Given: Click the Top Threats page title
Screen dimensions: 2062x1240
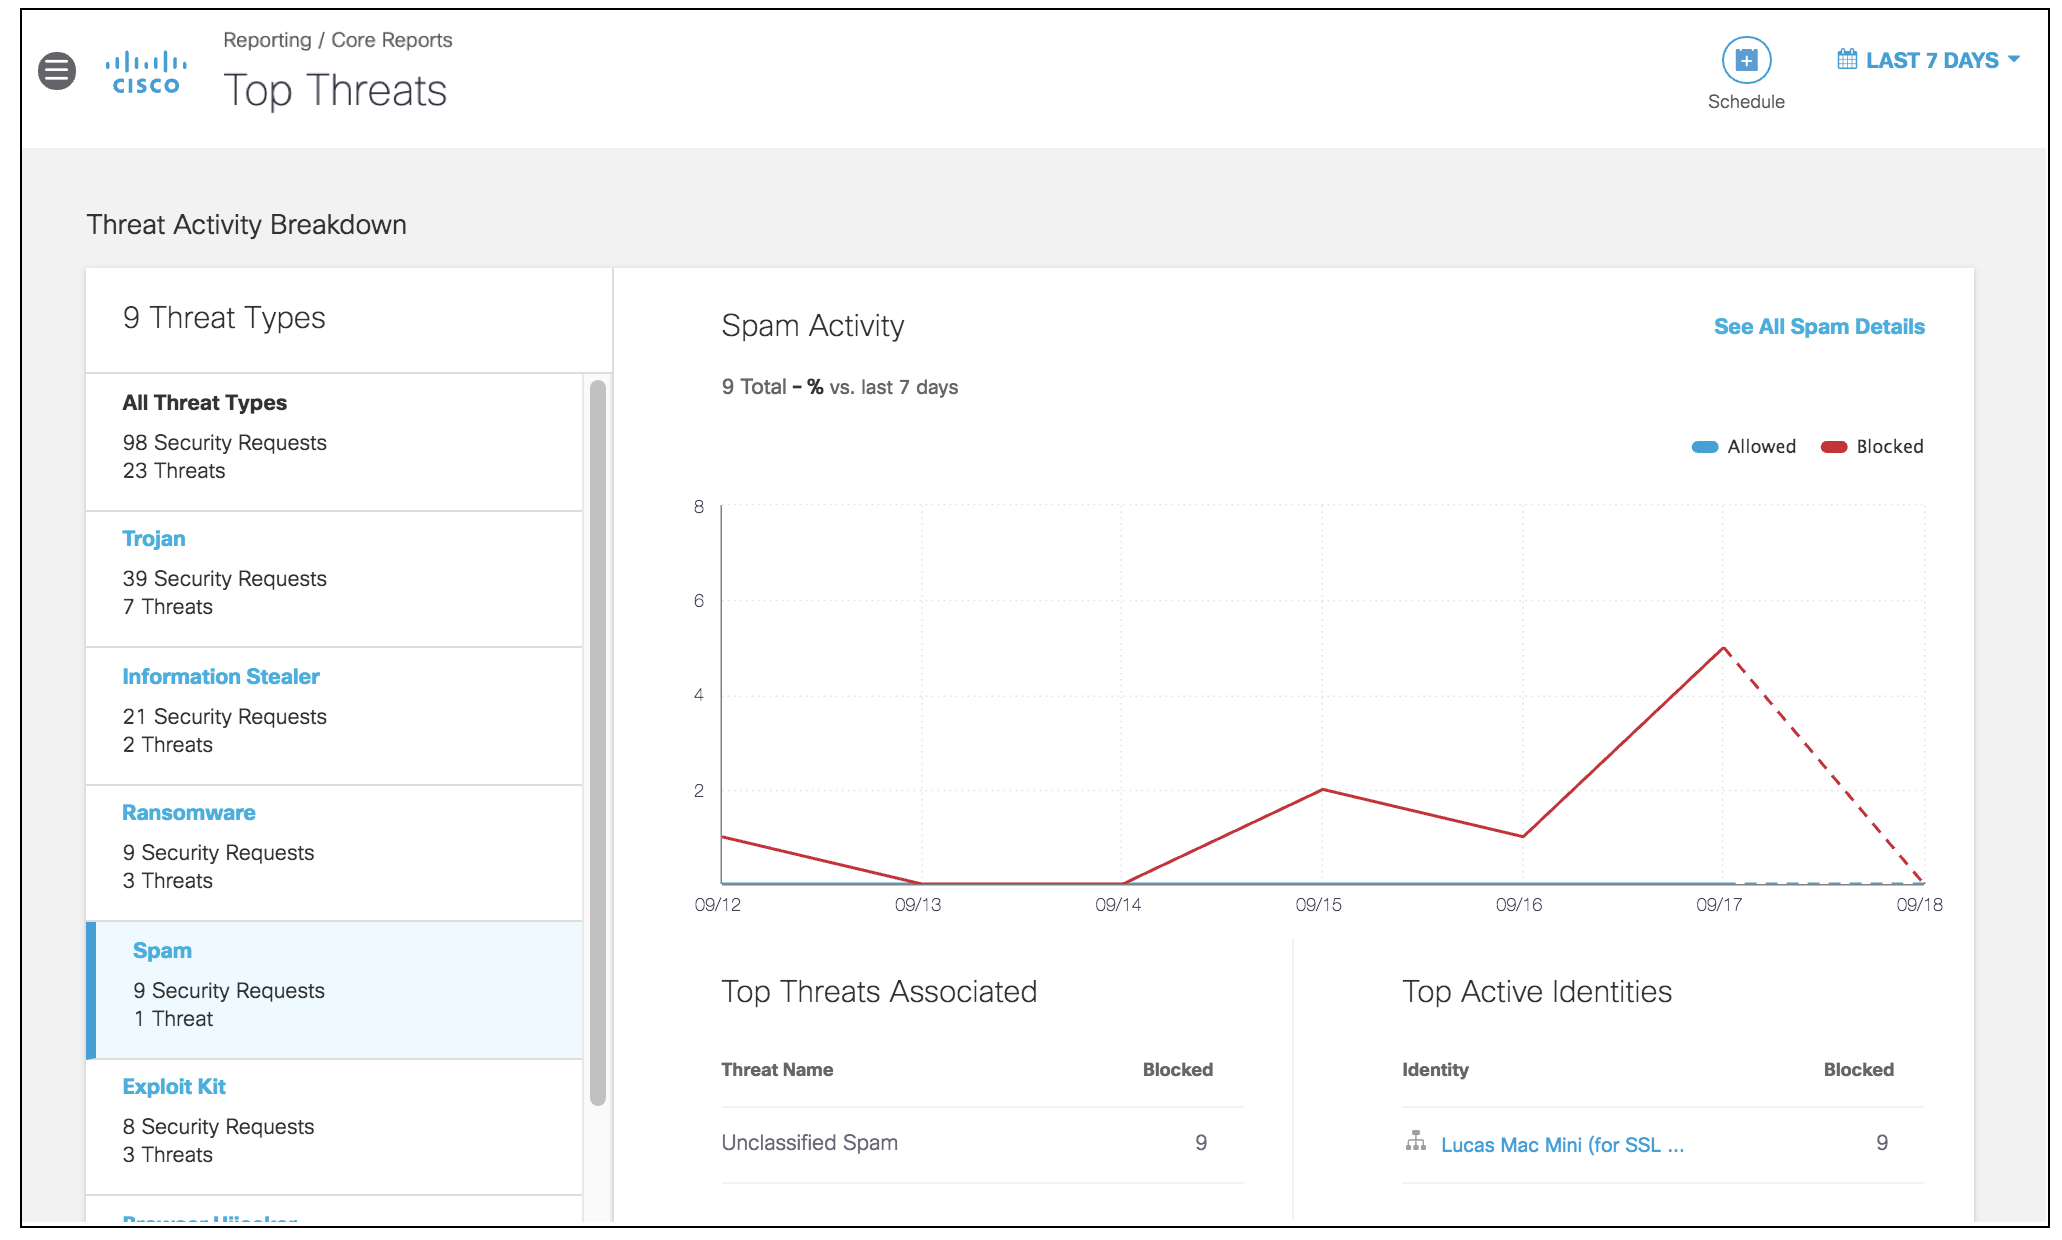Looking at the screenshot, I should point(335,91).
